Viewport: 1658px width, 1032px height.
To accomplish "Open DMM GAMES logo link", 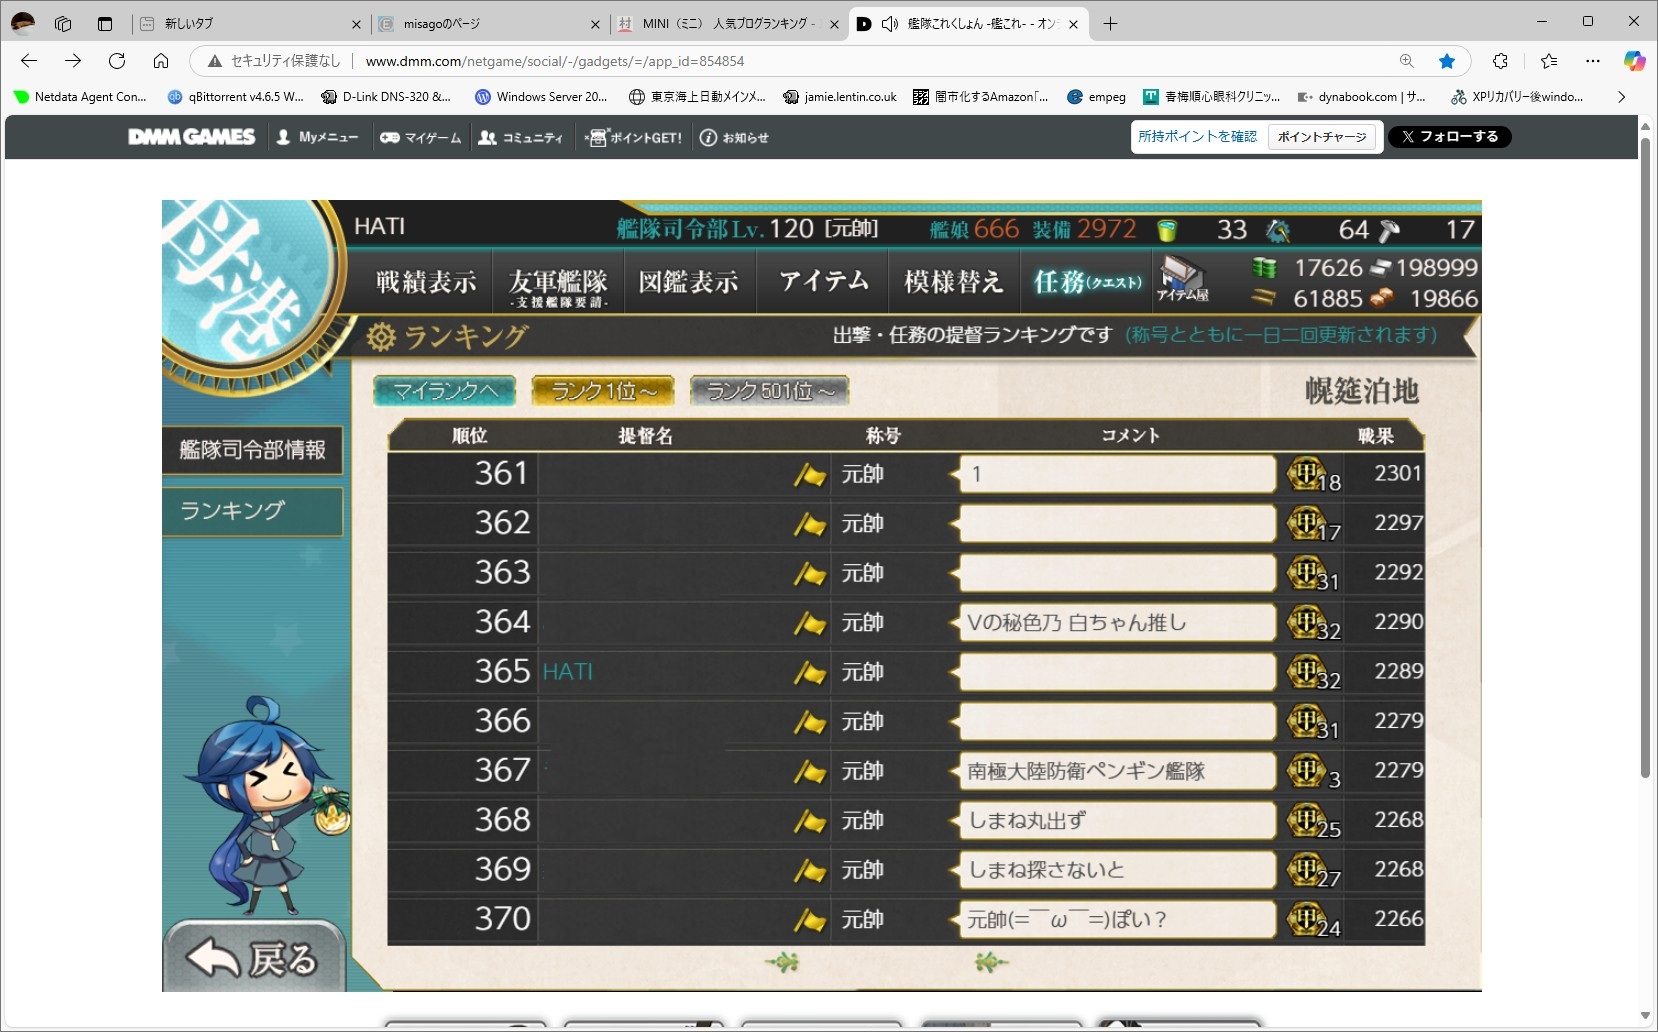I will tap(192, 137).
